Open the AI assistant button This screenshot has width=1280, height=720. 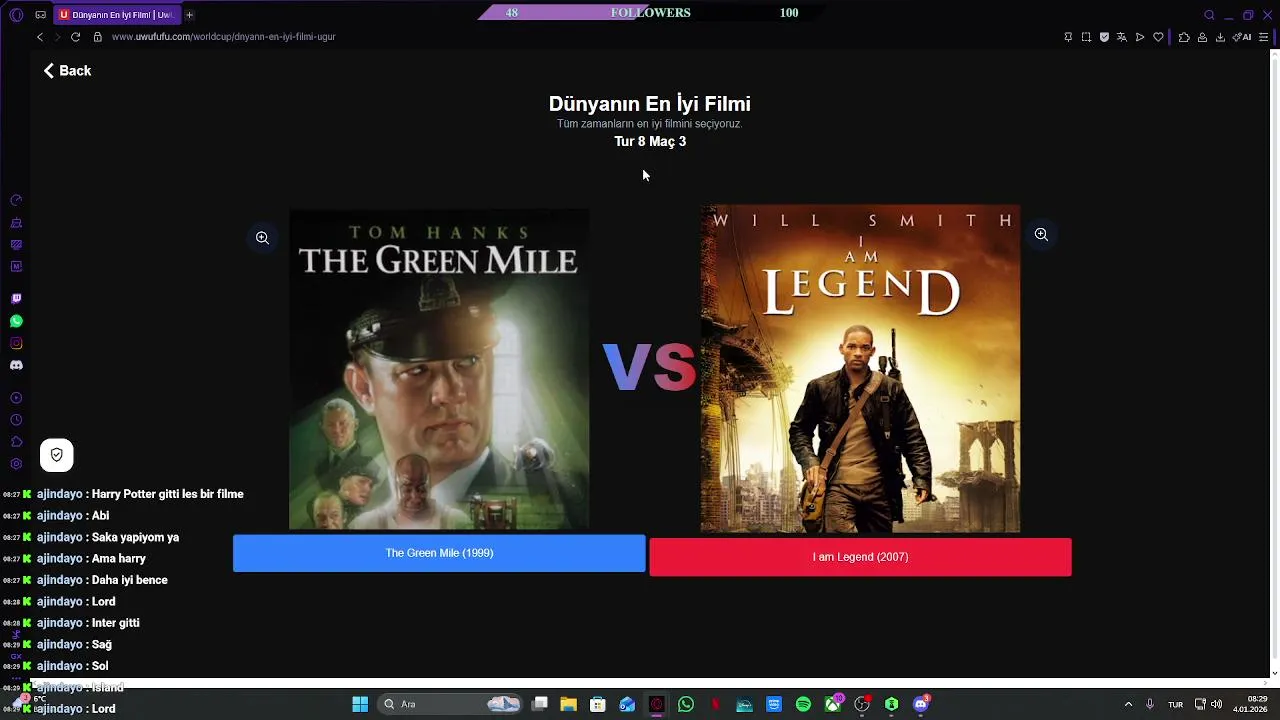tap(1242, 37)
